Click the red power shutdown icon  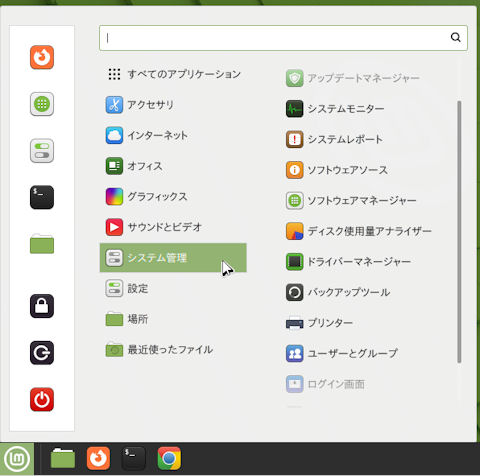[x=42, y=399]
